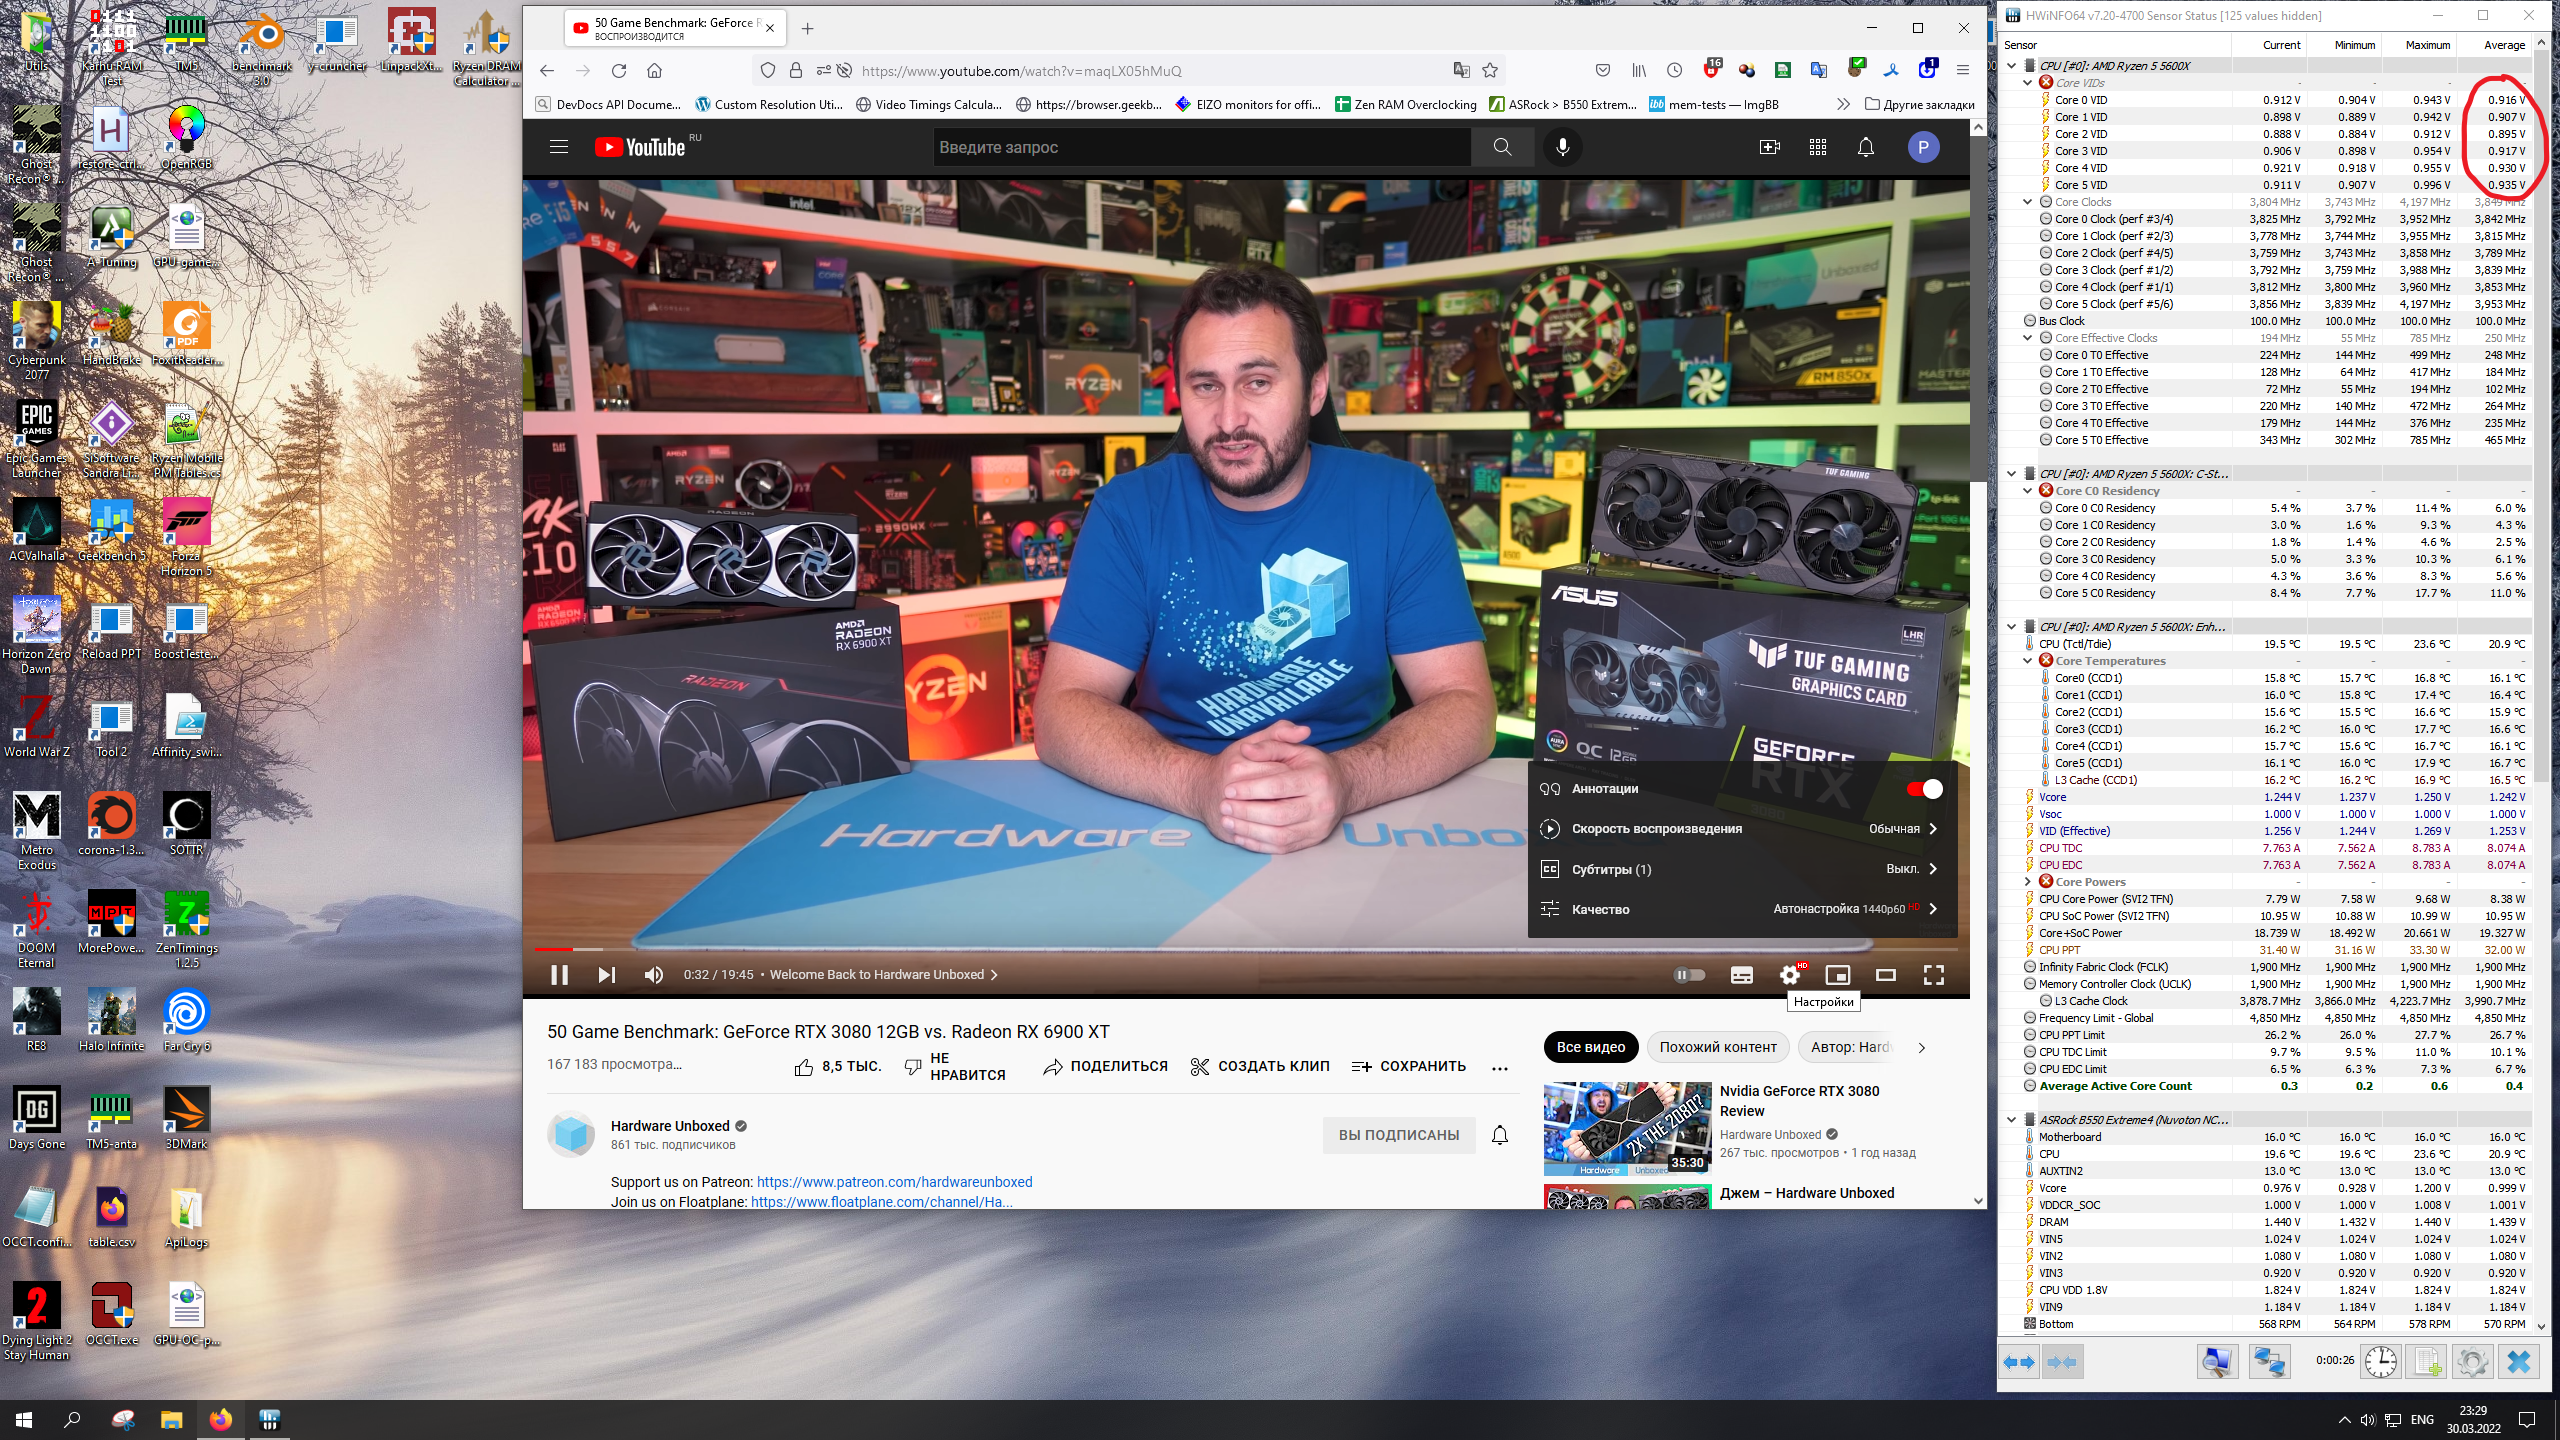
Task: Select the Похожий контент chip tab
Action: tap(1718, 1047)
